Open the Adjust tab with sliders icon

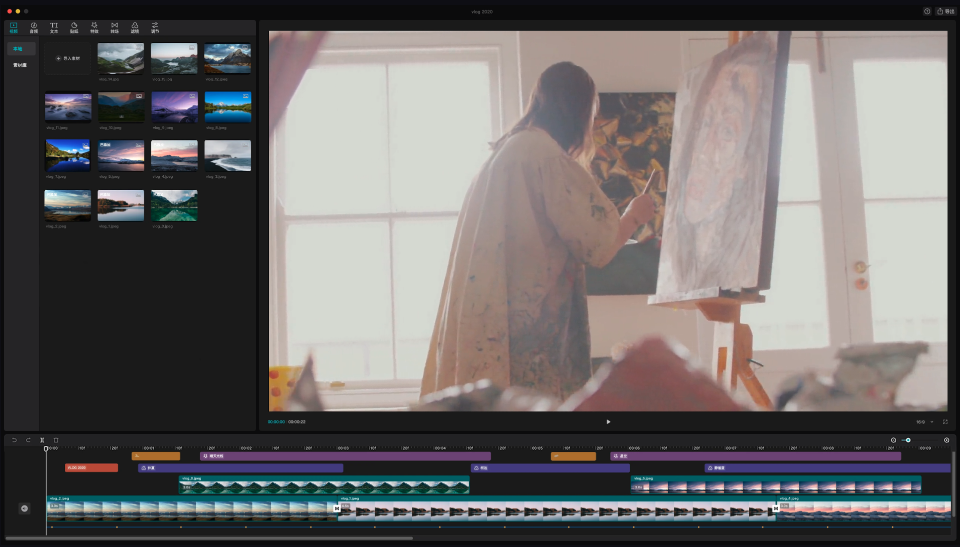pos(155,28)
